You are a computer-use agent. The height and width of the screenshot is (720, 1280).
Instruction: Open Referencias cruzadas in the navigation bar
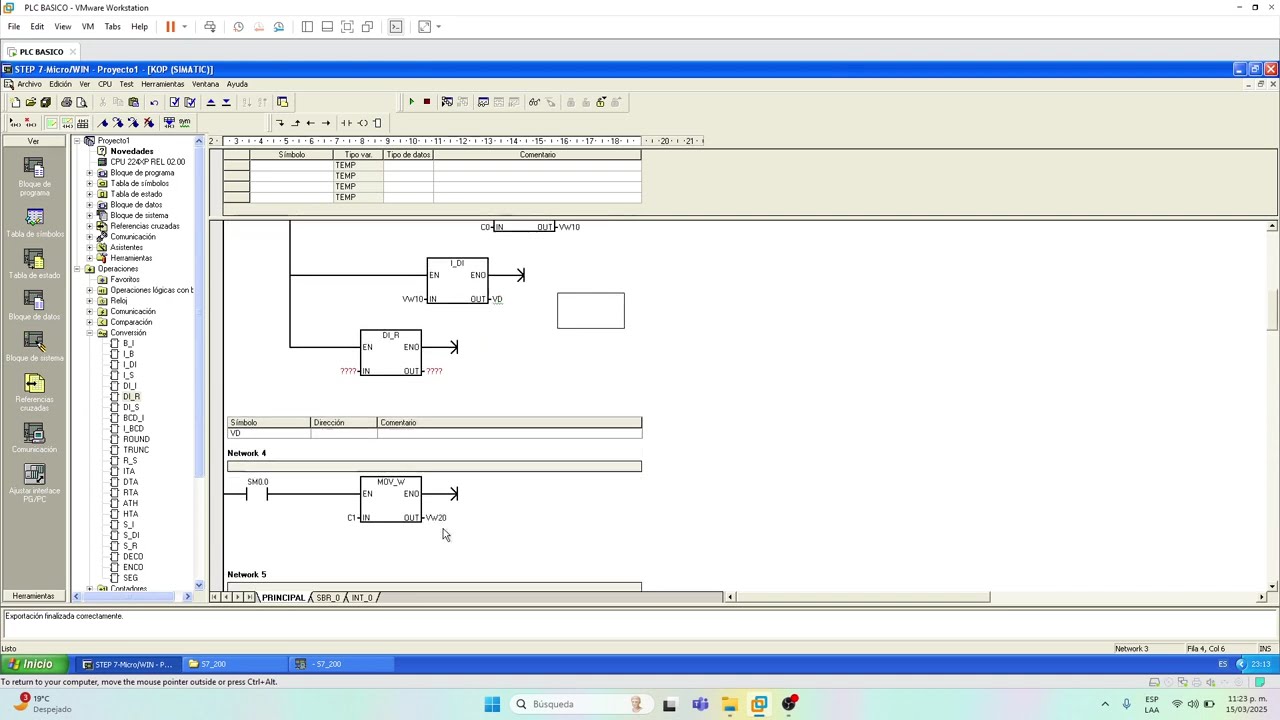tap(34, 392)
